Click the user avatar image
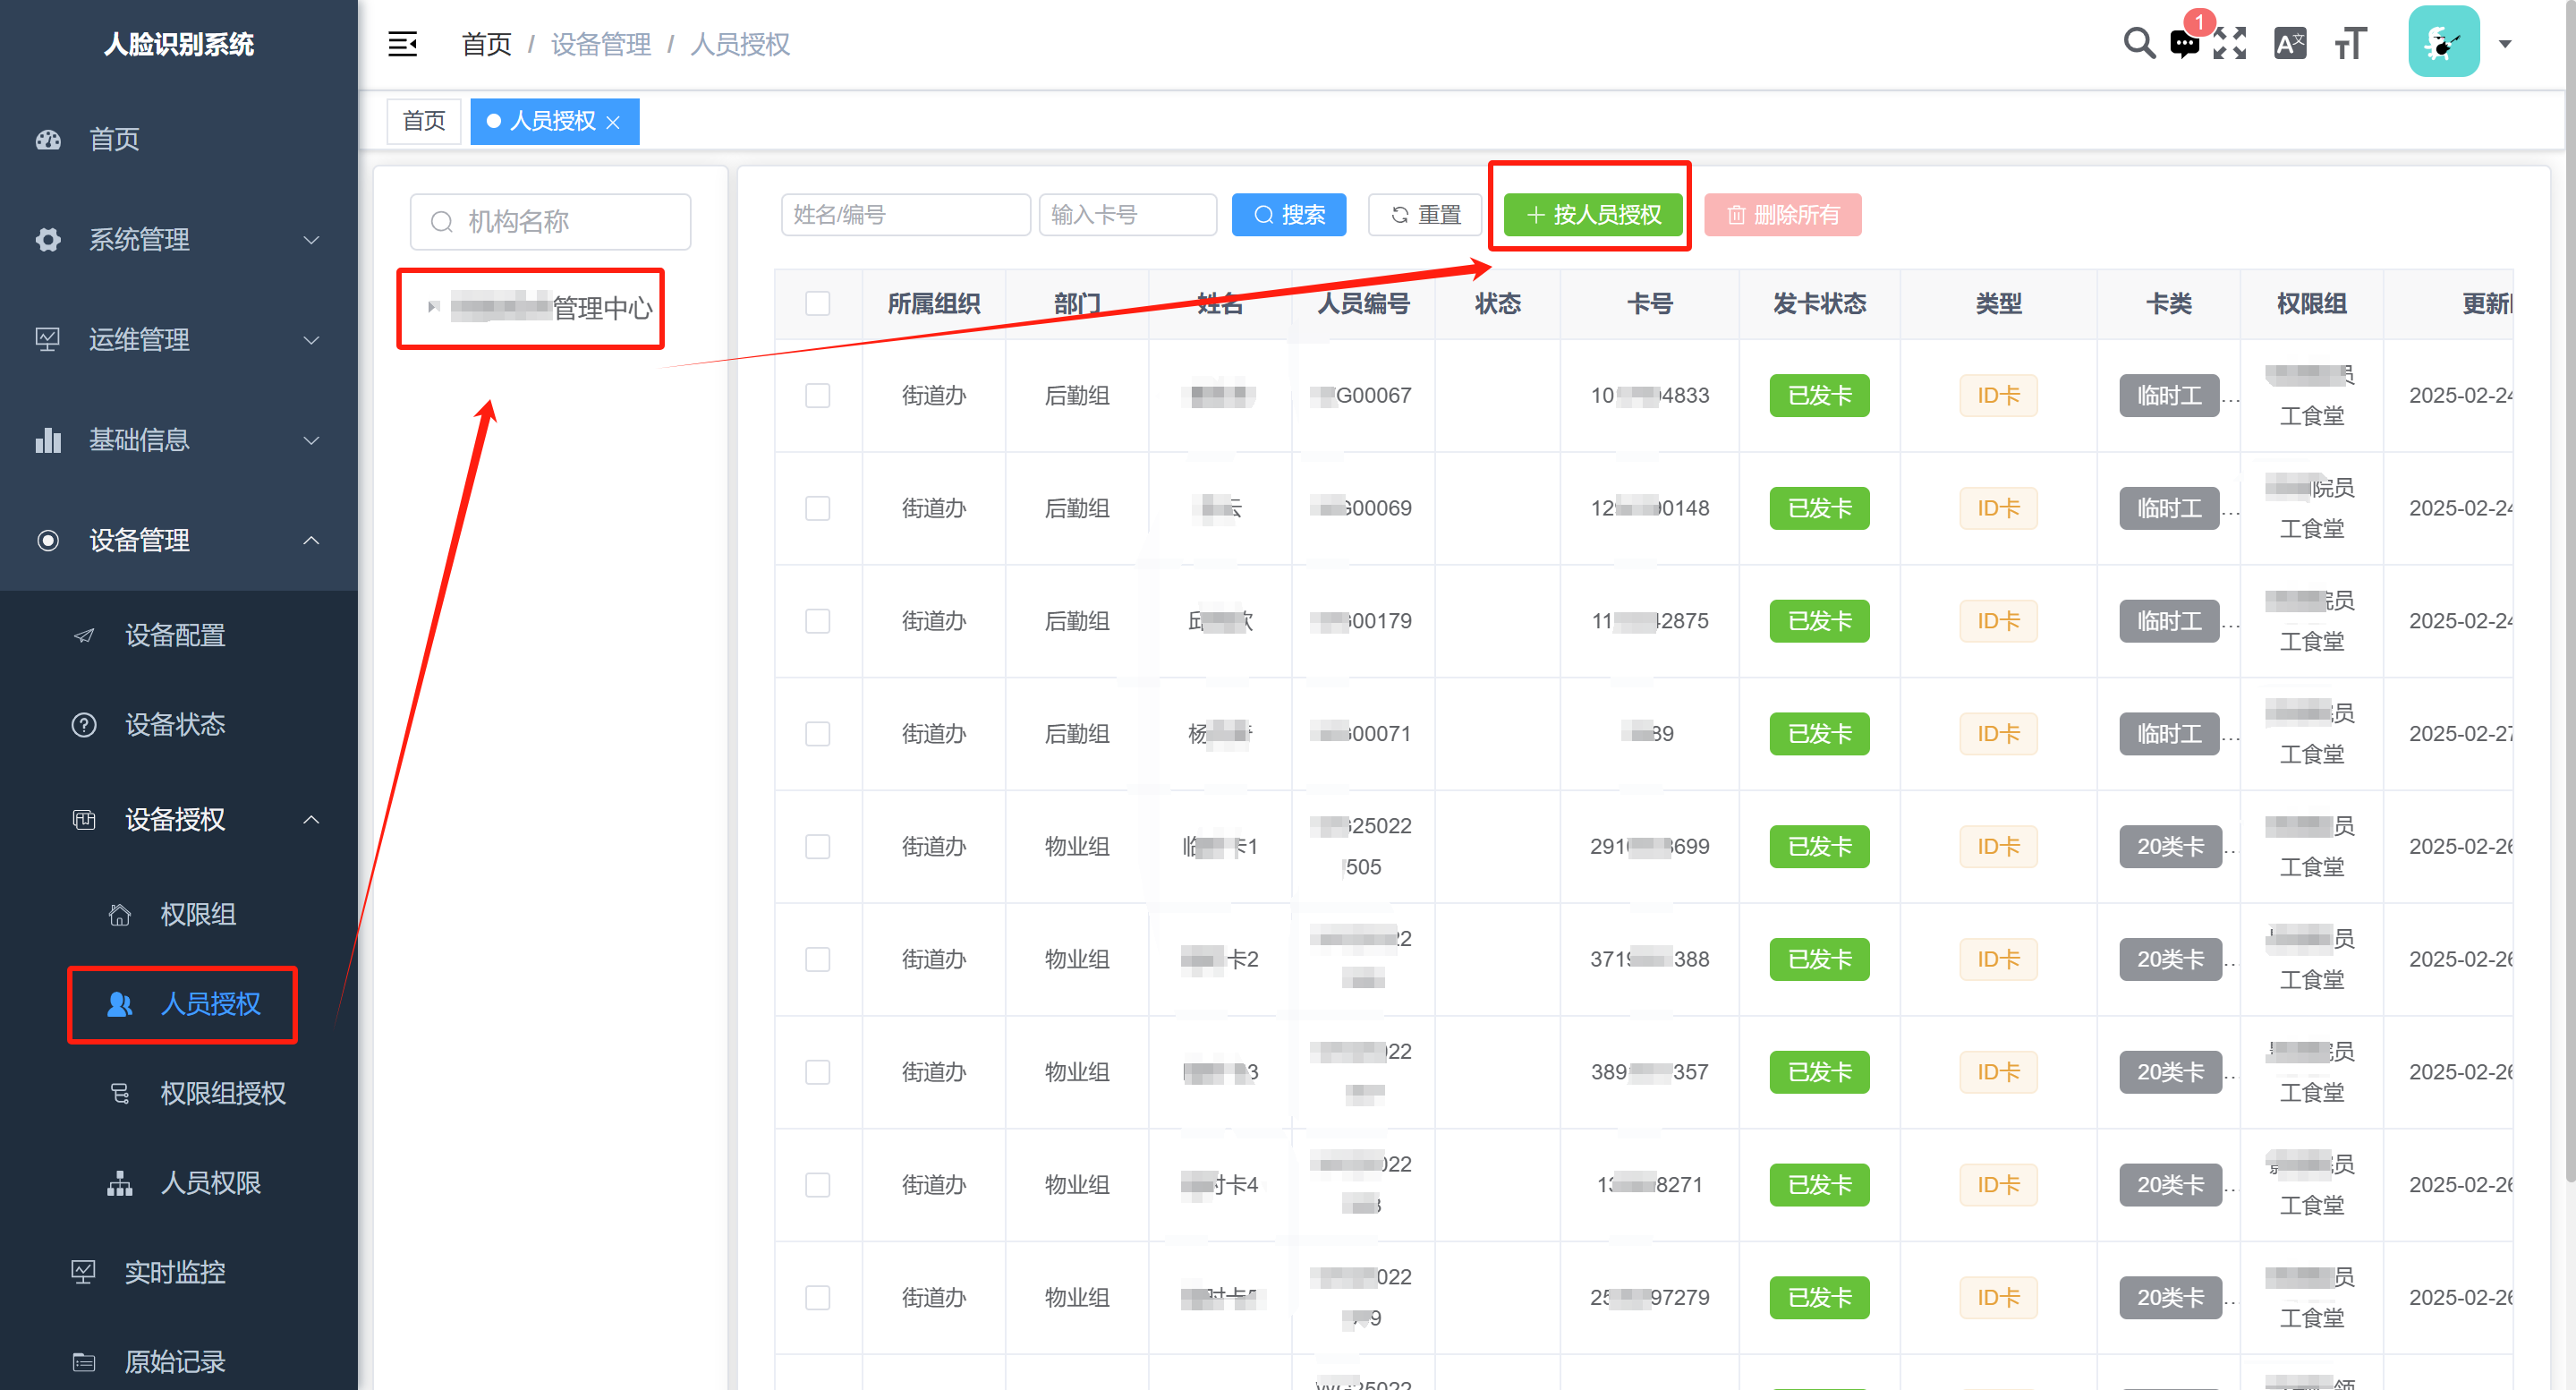Viewport: 2576px width, 1390px height. pos(2443,42)
